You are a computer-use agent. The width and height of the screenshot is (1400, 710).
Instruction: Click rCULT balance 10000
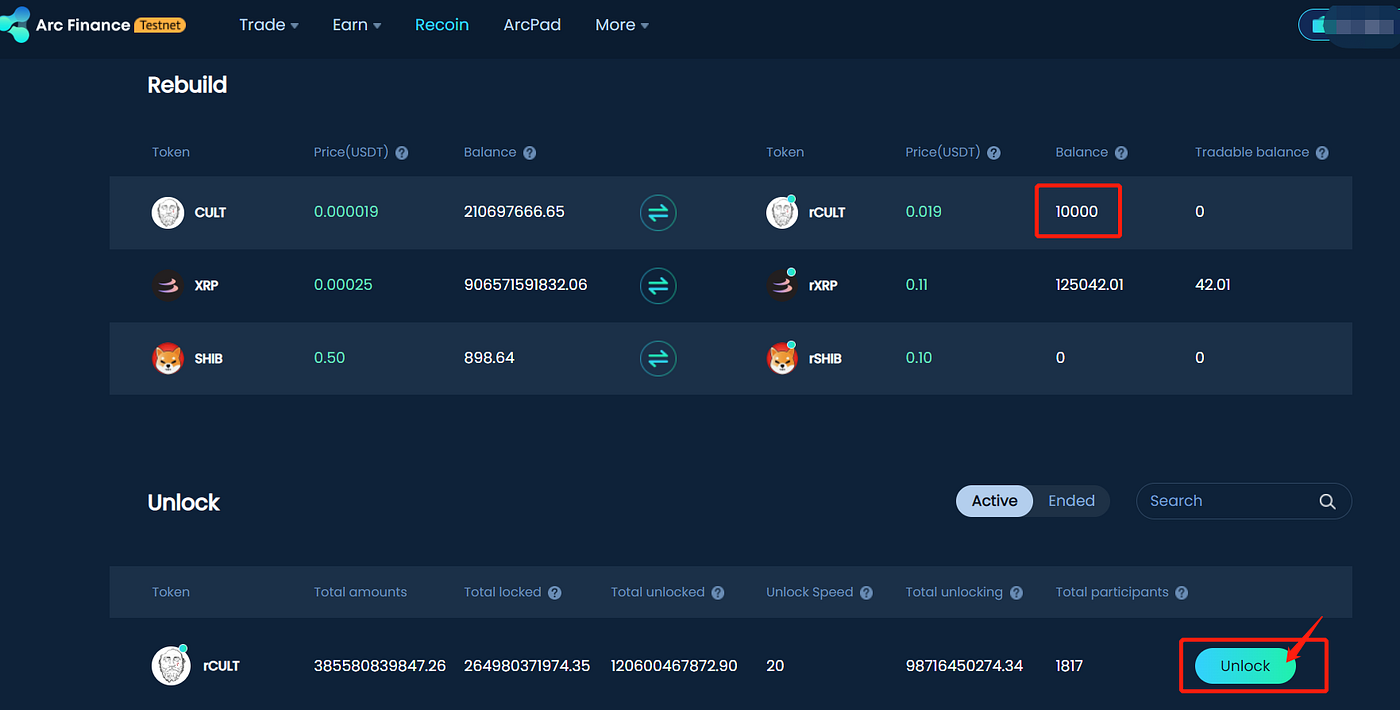[x=1077, y=212]
